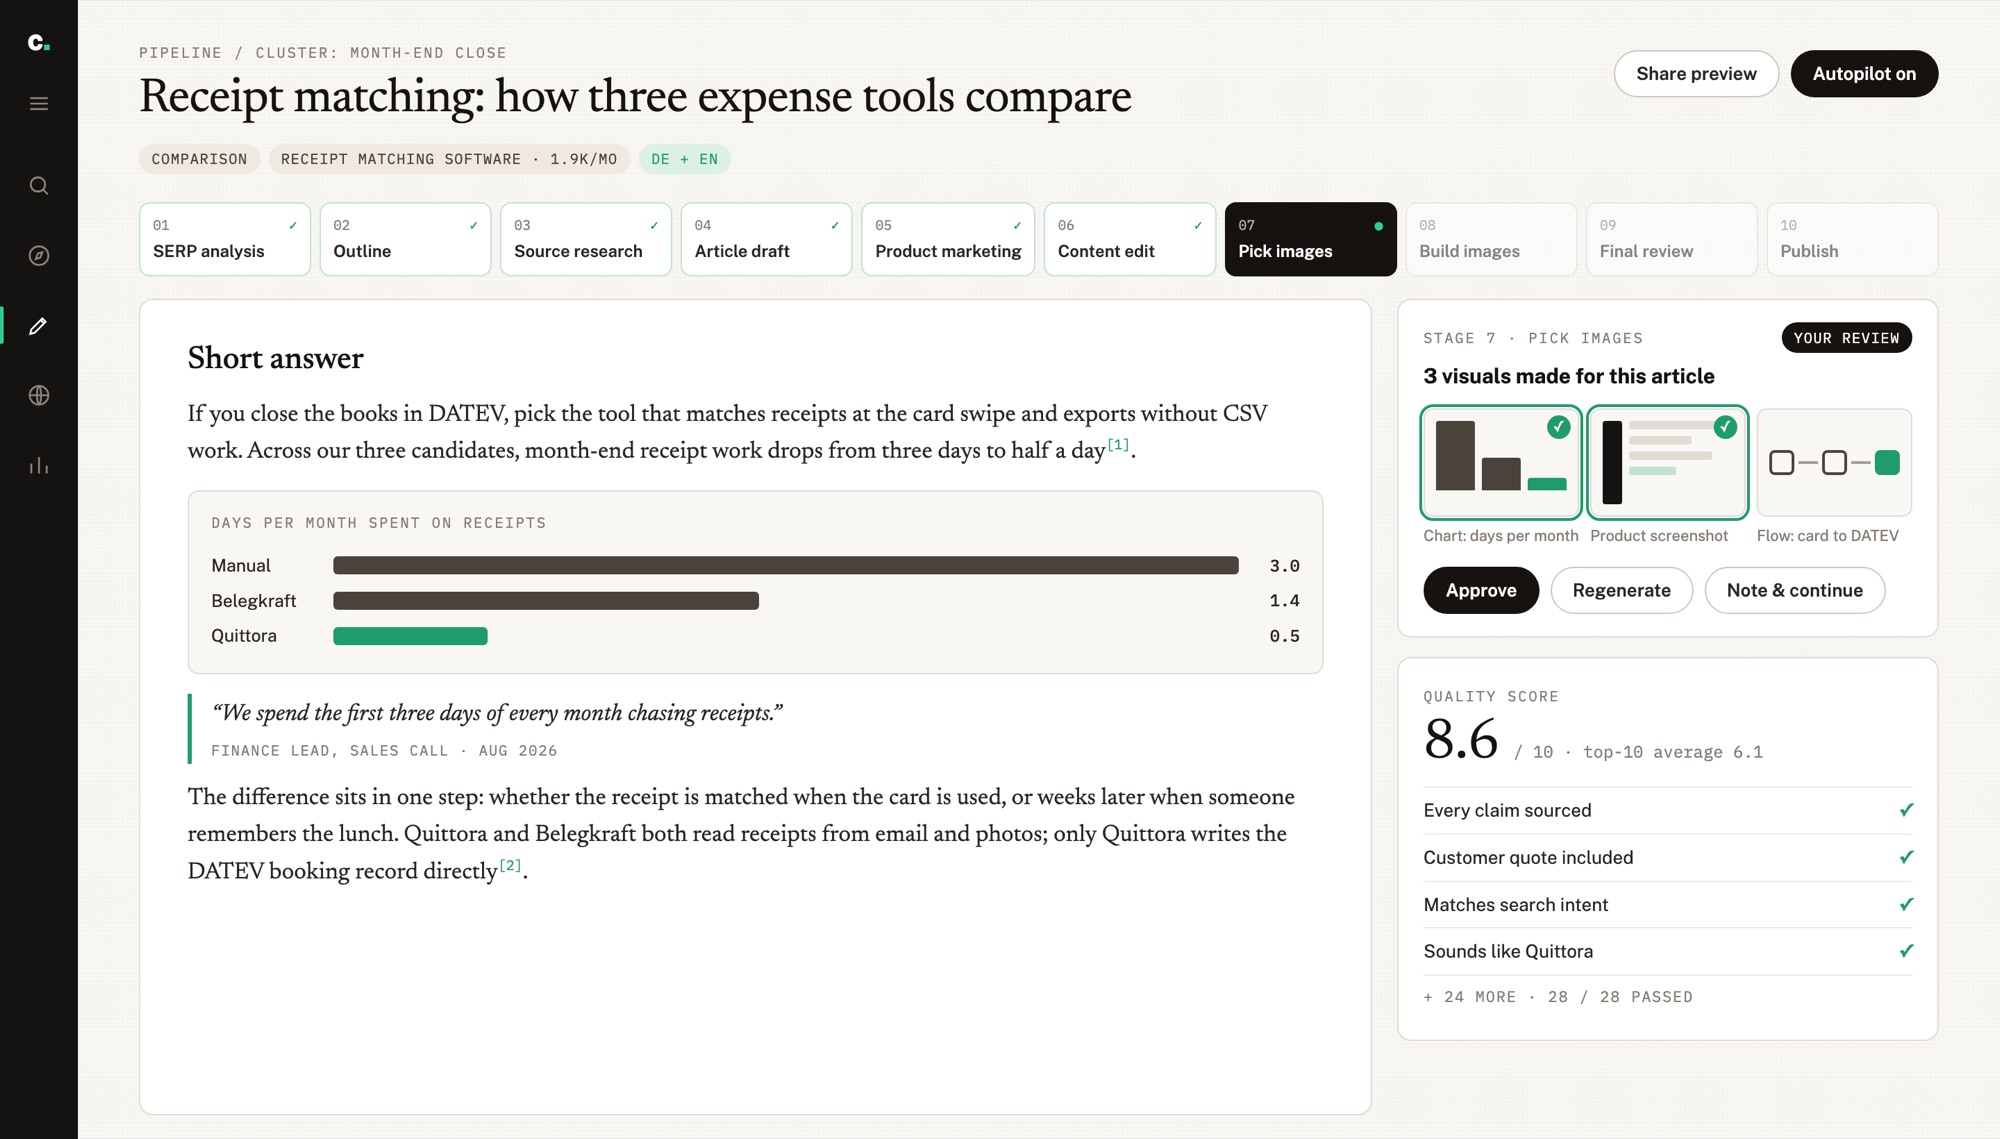This screenshot has height=1139, width=2000.
Task: Select the pencil editor icon
Action: (x=39, y=326)
